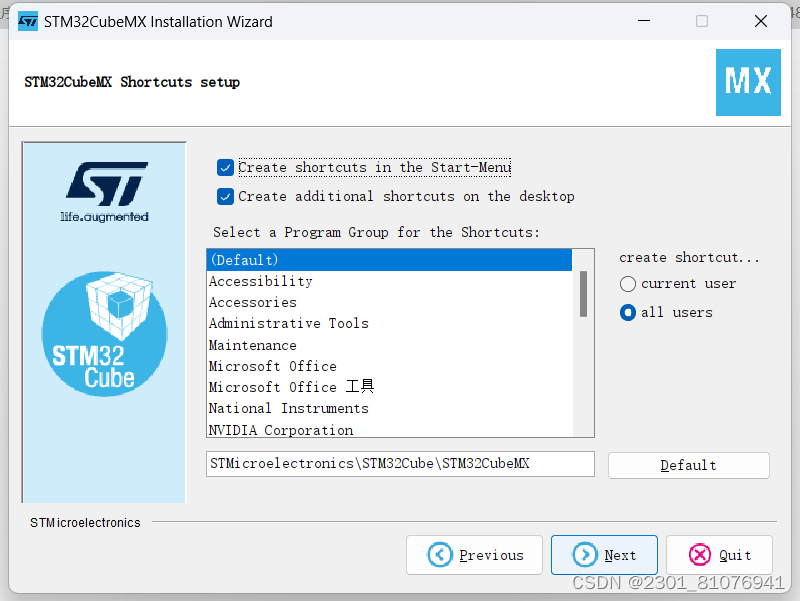Image resolution: width=800 pixels, height=601 pixels.
Task: Select Microsoft Office 工具 program group
Action: (x=390, y=387)
